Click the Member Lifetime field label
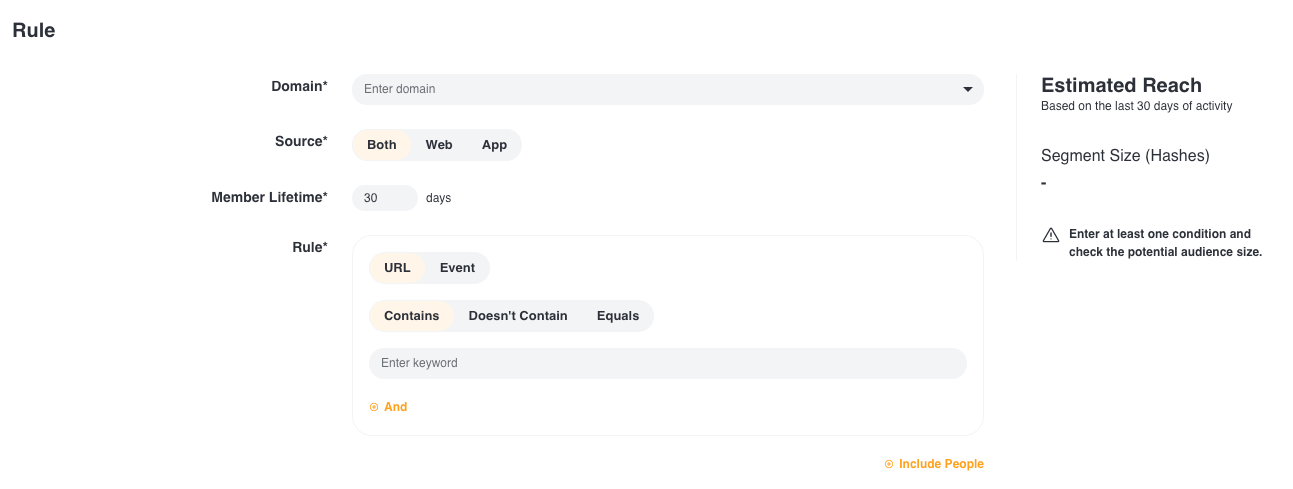This screenshot has width=1293, height=489. click(269, 198)
